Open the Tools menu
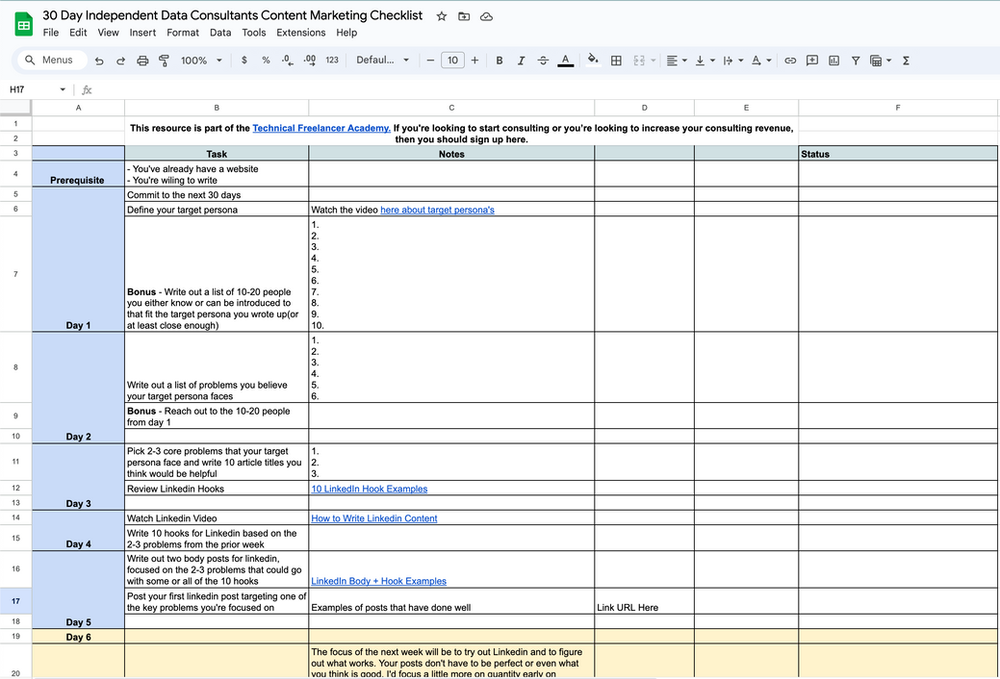The image size is (1000, 679). (254, 33)
